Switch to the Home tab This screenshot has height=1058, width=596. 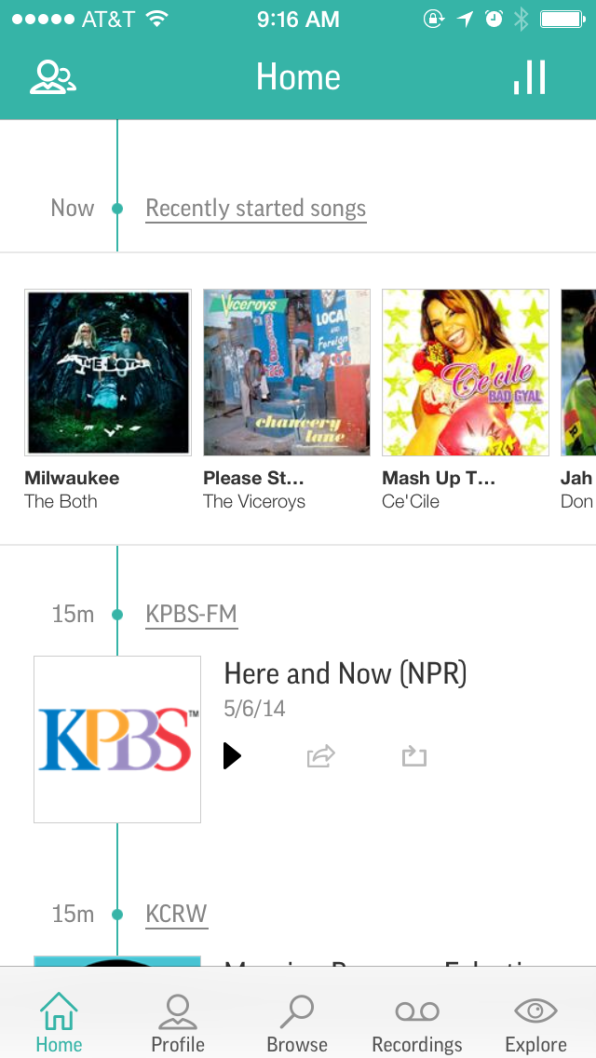59,1022
